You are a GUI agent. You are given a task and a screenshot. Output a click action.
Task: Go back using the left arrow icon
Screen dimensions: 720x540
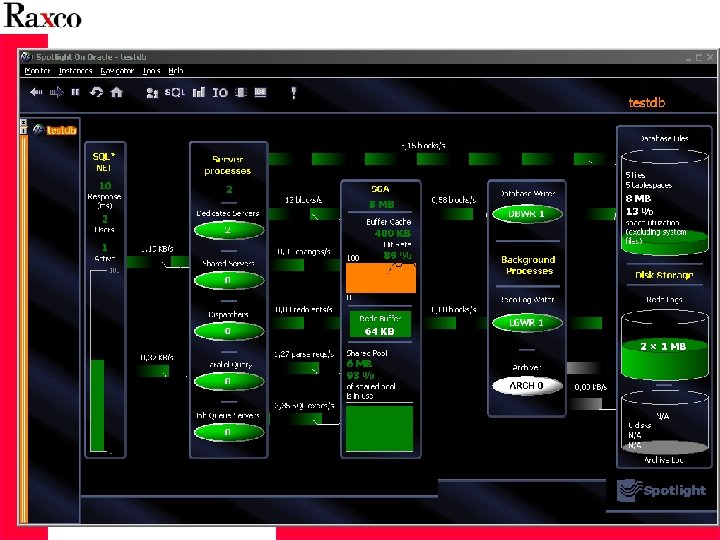36,92
